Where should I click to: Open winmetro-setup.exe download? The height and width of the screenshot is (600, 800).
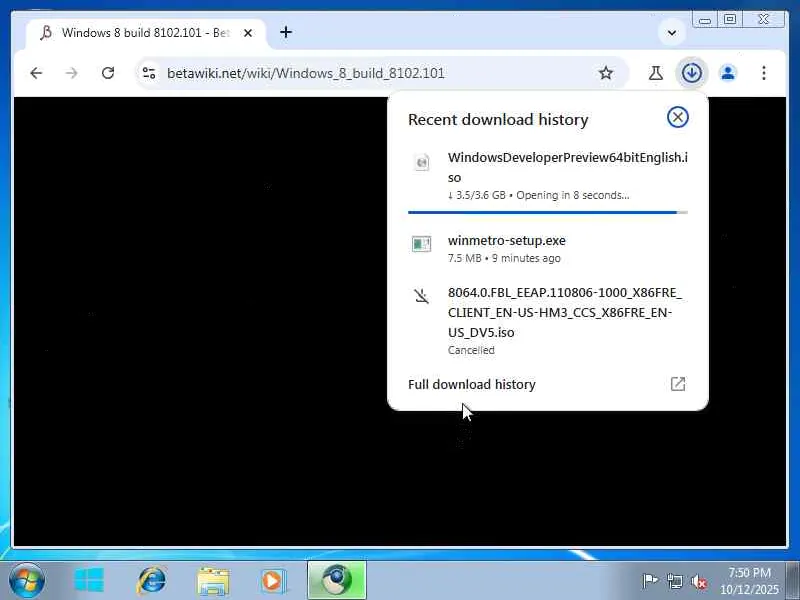coord(548,248)
